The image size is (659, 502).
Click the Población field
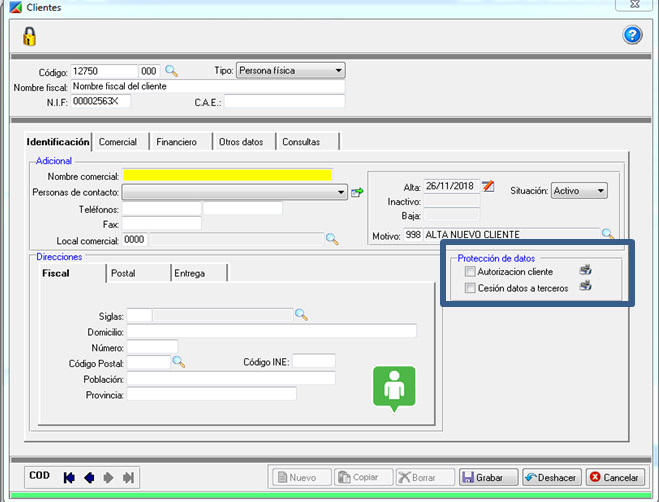231,378
